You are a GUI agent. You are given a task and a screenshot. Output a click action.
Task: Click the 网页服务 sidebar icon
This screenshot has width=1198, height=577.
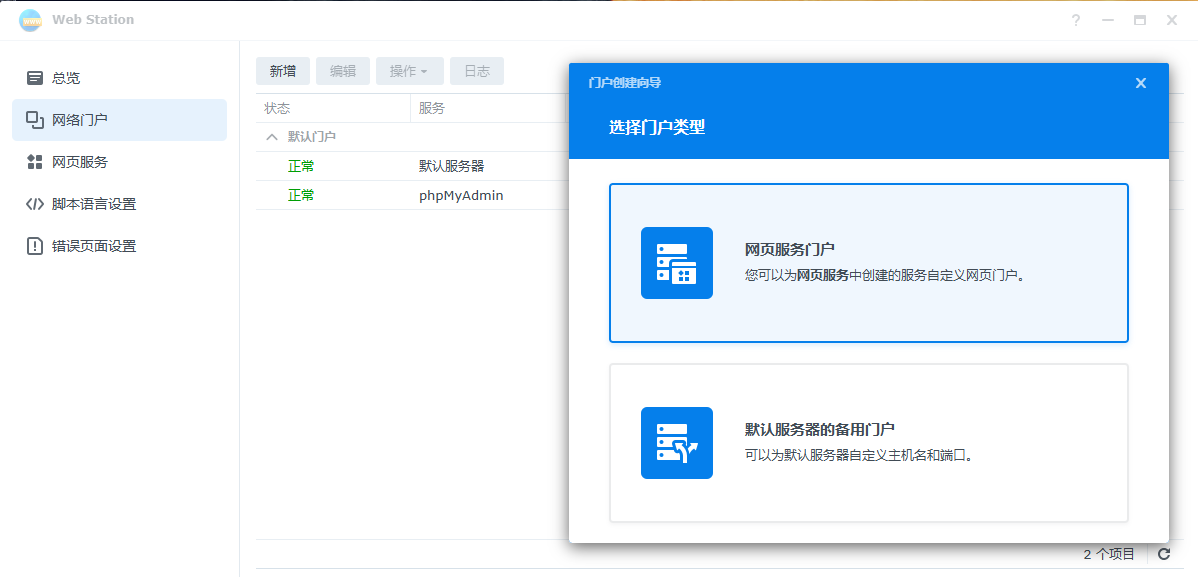tap(34, 162)
